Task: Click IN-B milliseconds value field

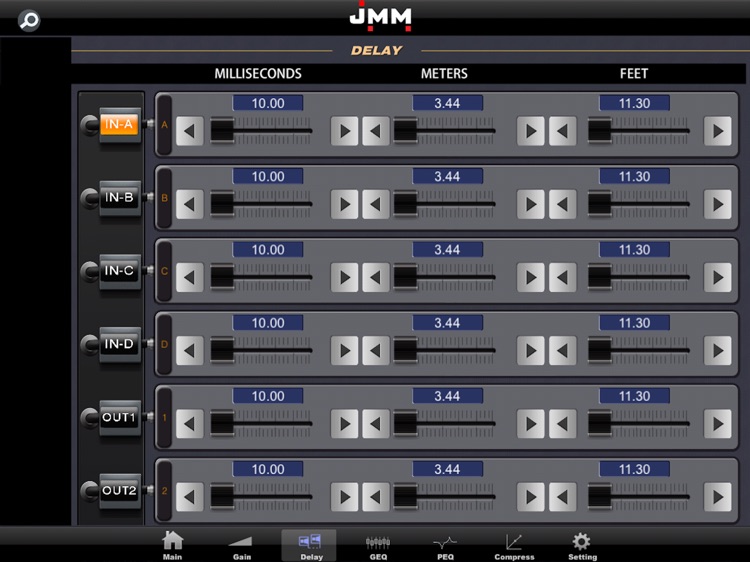Action: 268,176
